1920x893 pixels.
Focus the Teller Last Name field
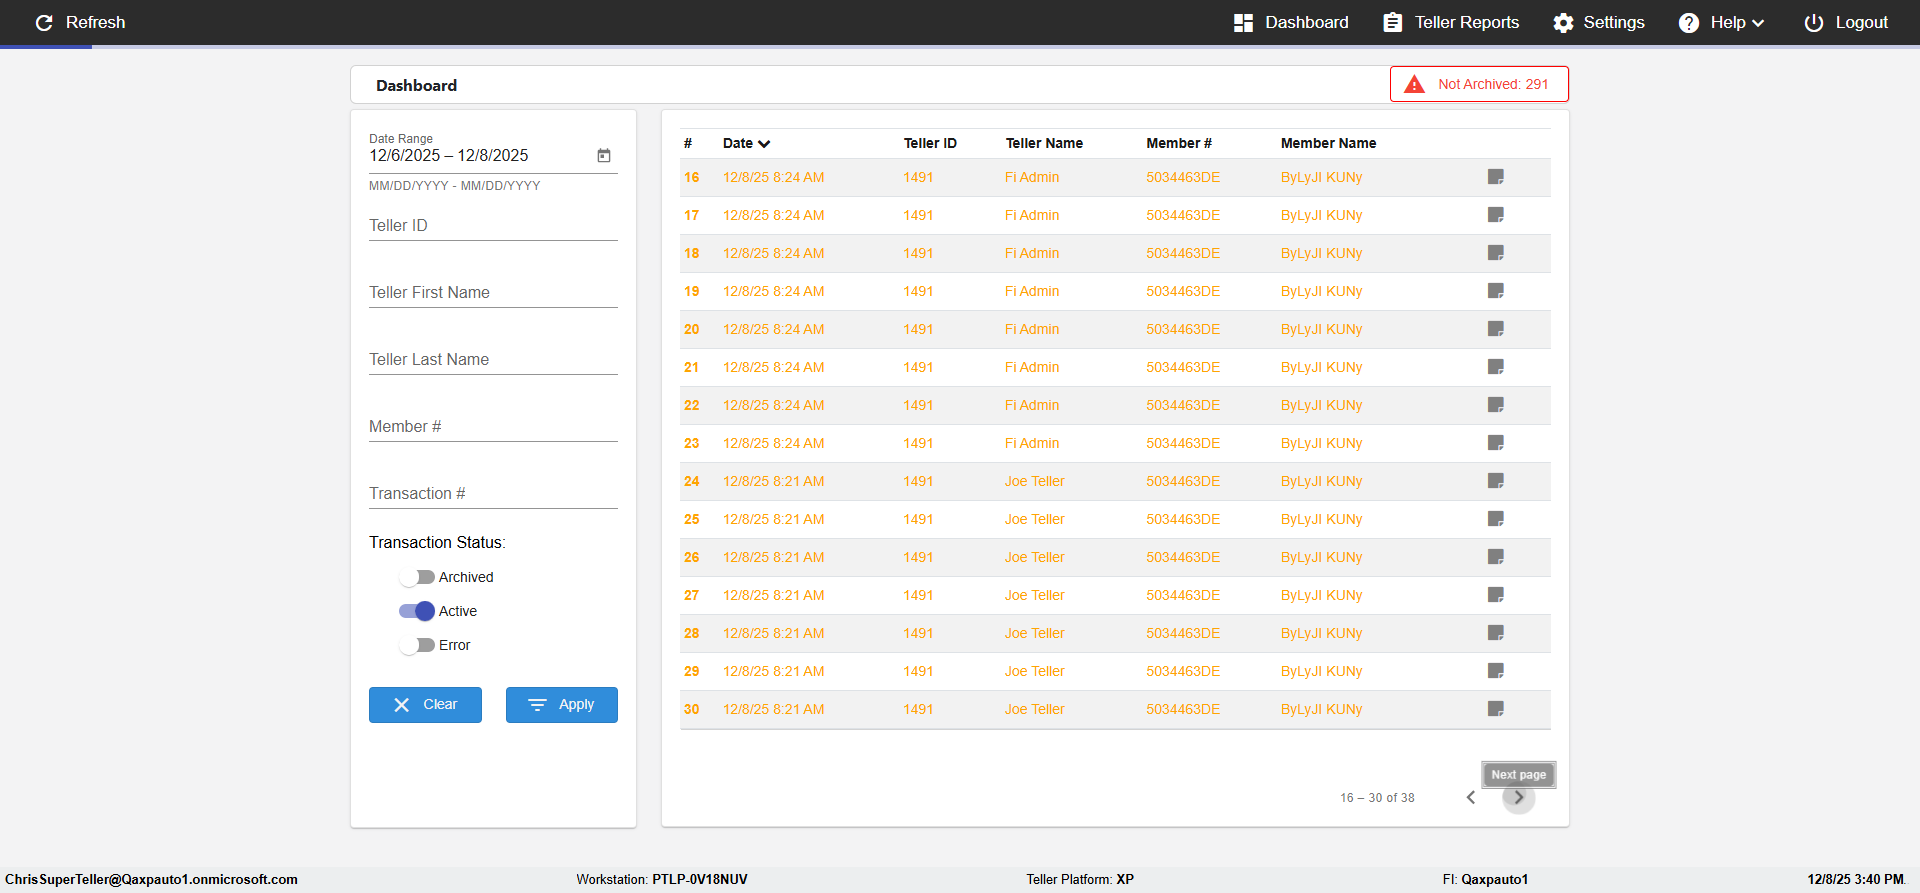click(493, 360)
